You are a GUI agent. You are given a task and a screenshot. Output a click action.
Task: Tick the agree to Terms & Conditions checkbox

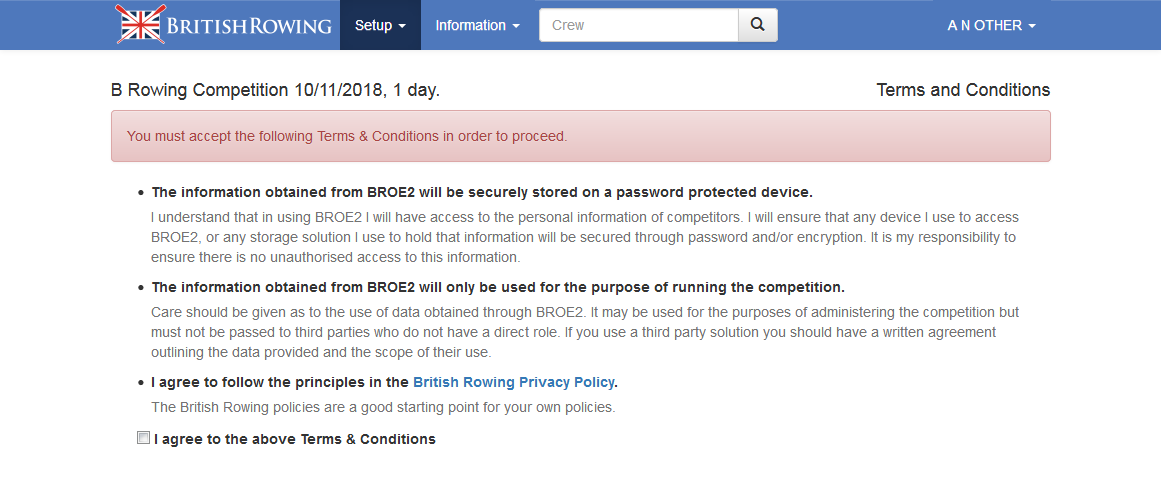tap(143, 438)
